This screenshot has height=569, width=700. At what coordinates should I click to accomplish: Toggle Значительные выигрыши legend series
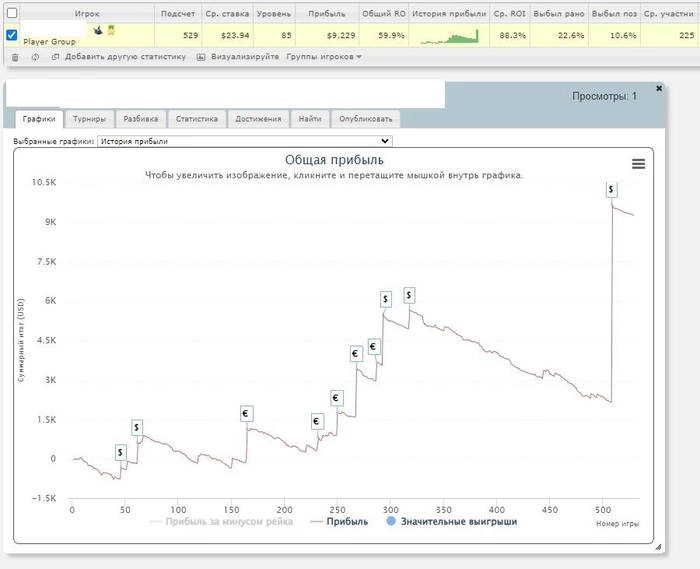452,522
